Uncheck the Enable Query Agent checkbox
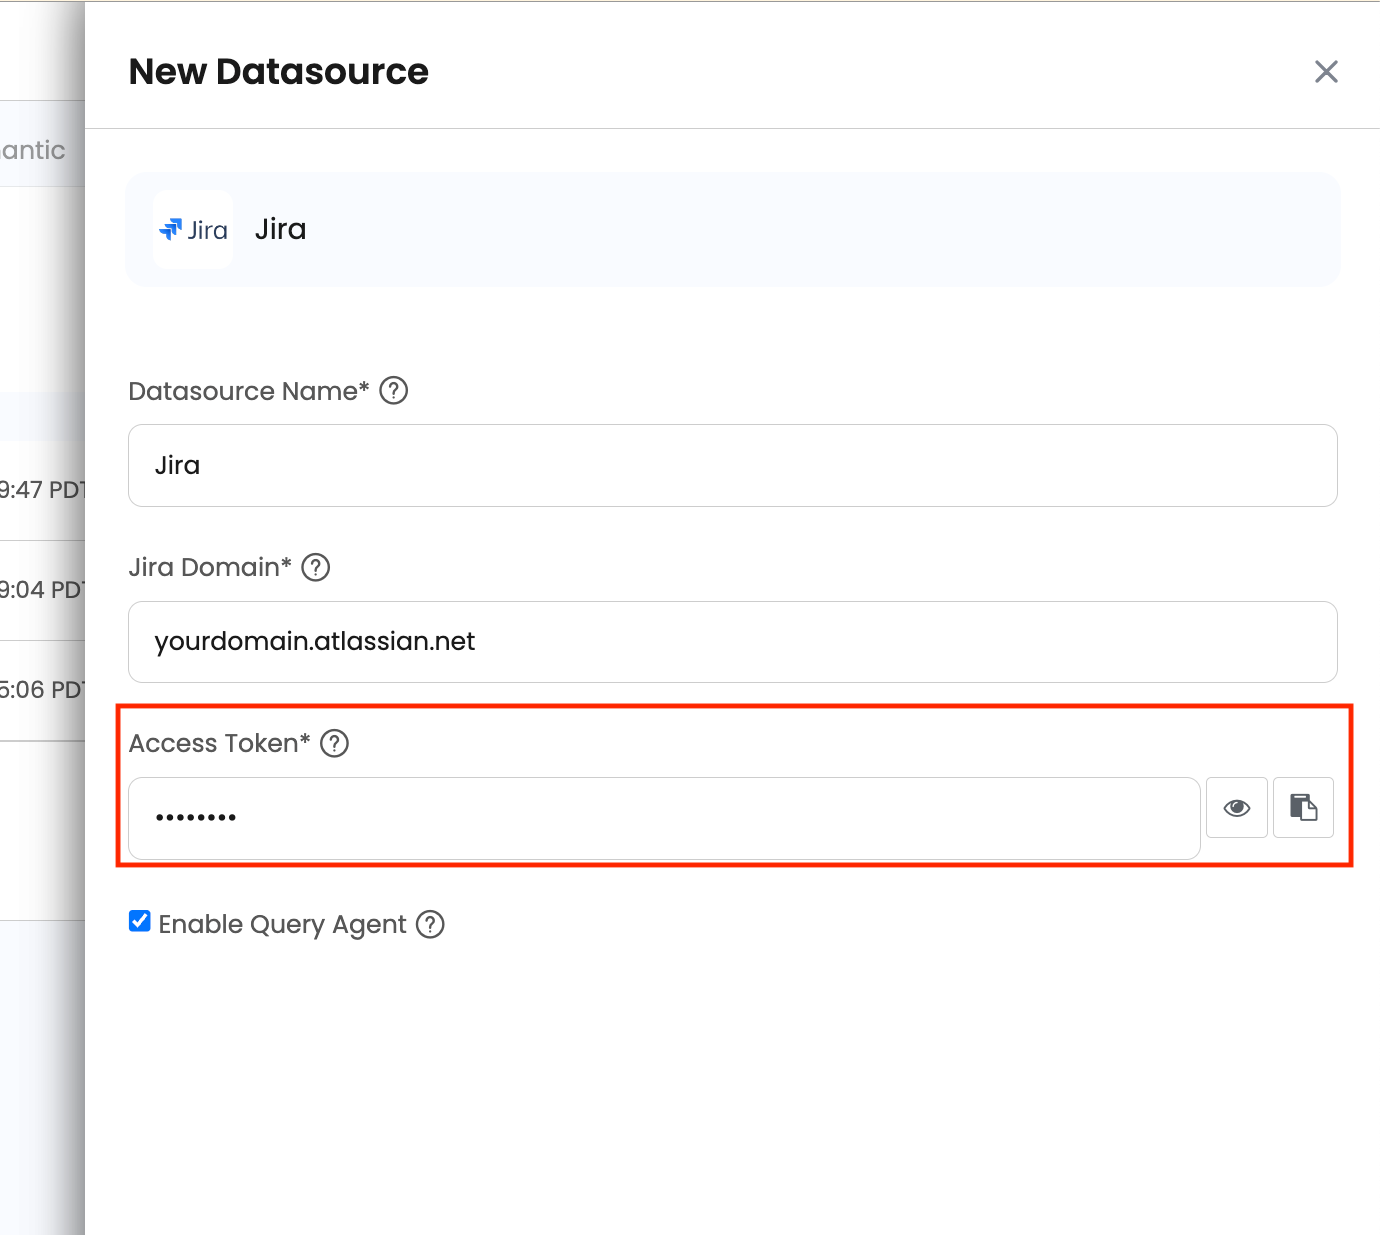This screenshot has height=1235, width=1380. click(x=140, y=921)
